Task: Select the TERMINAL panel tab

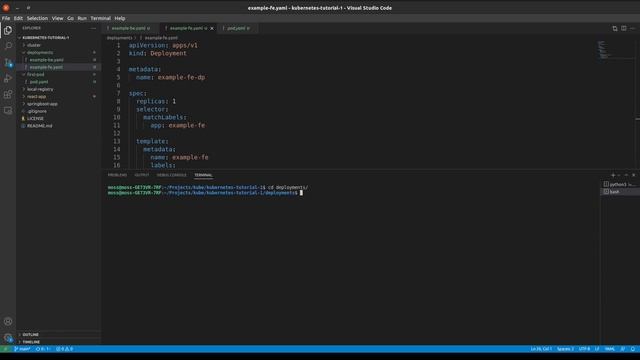Action: click(203, 175)
